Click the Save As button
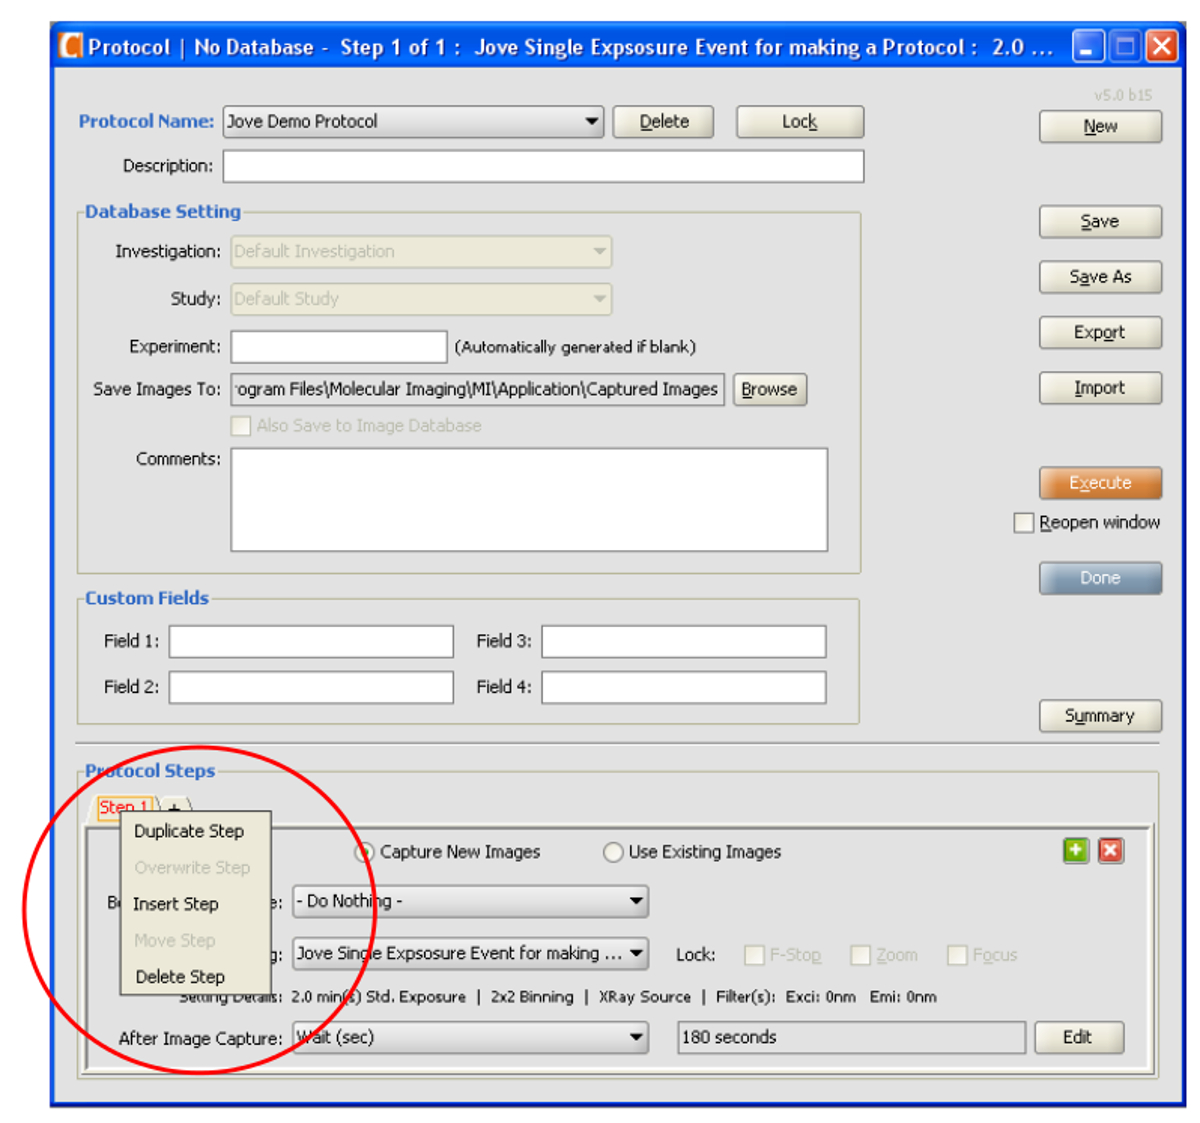The height and width of the screenshot is (1123, 1200). (1100, 277)
